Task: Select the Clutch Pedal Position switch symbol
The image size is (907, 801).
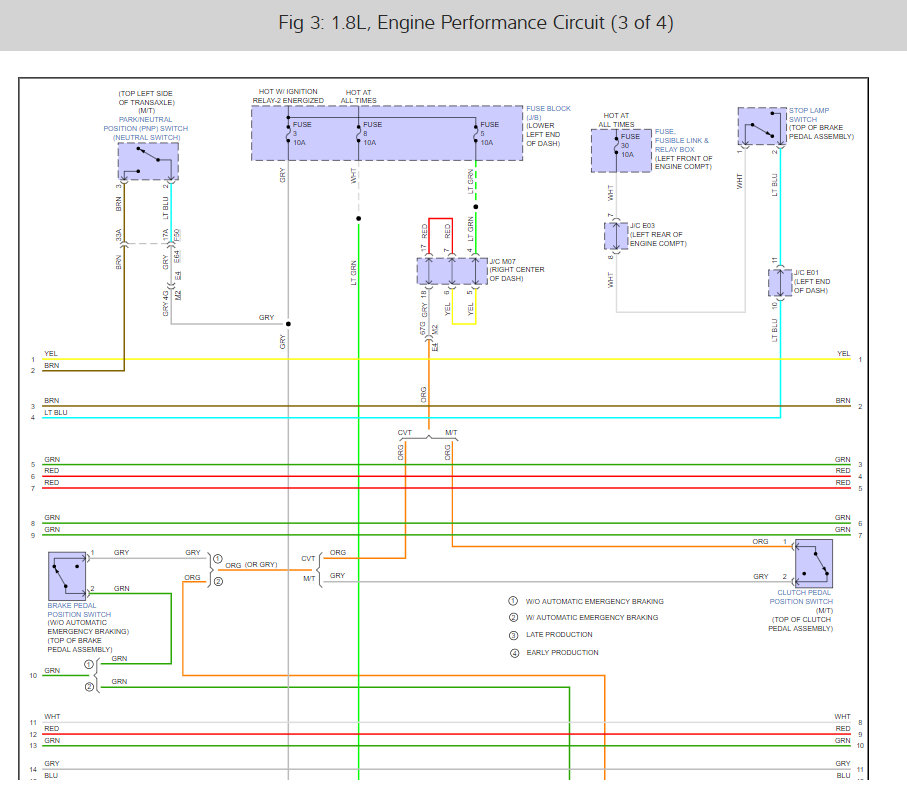Action: 814,564
